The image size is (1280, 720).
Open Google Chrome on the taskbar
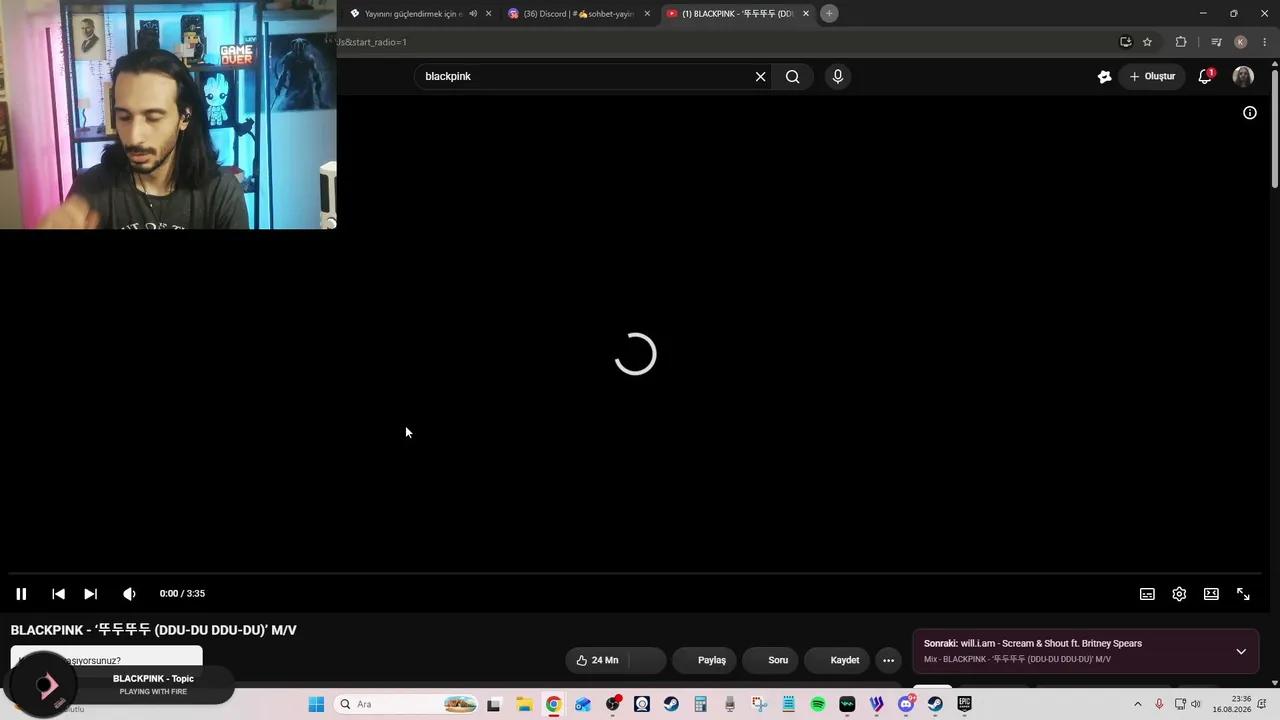coord(553,704)
